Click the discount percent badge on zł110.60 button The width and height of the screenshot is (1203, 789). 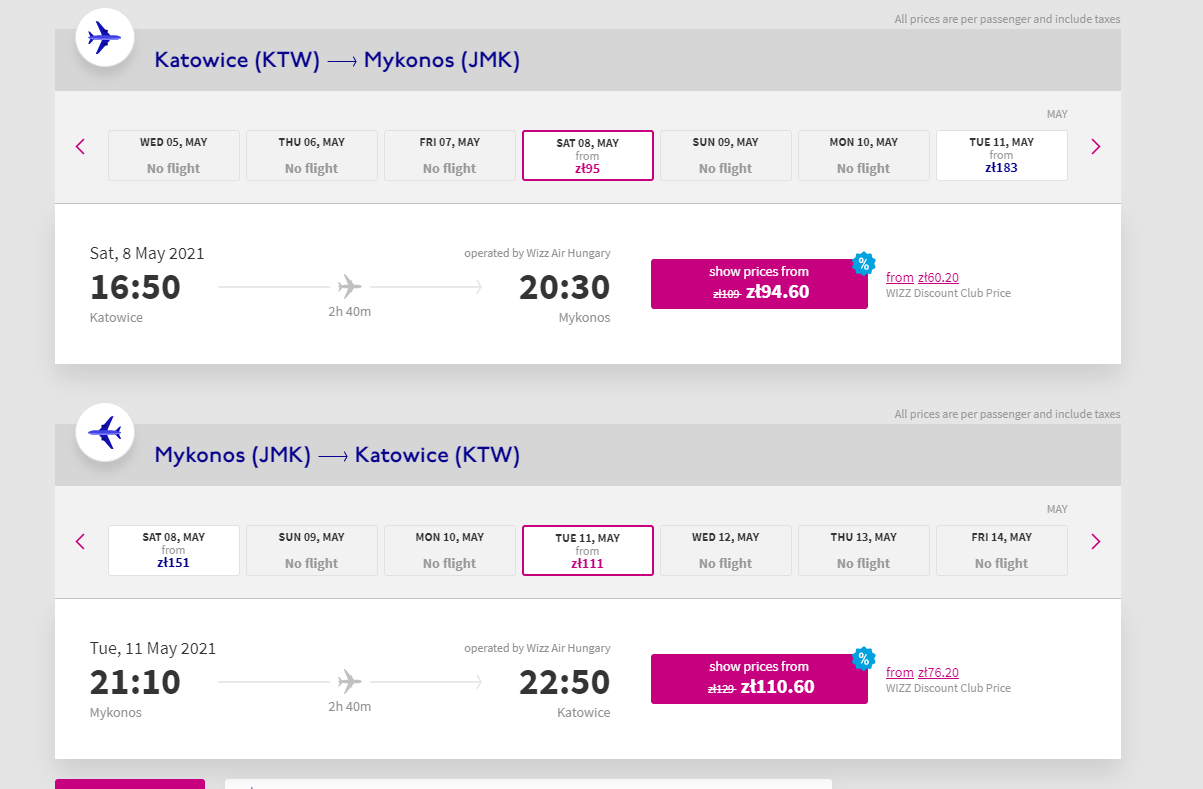tap(863, 659)
